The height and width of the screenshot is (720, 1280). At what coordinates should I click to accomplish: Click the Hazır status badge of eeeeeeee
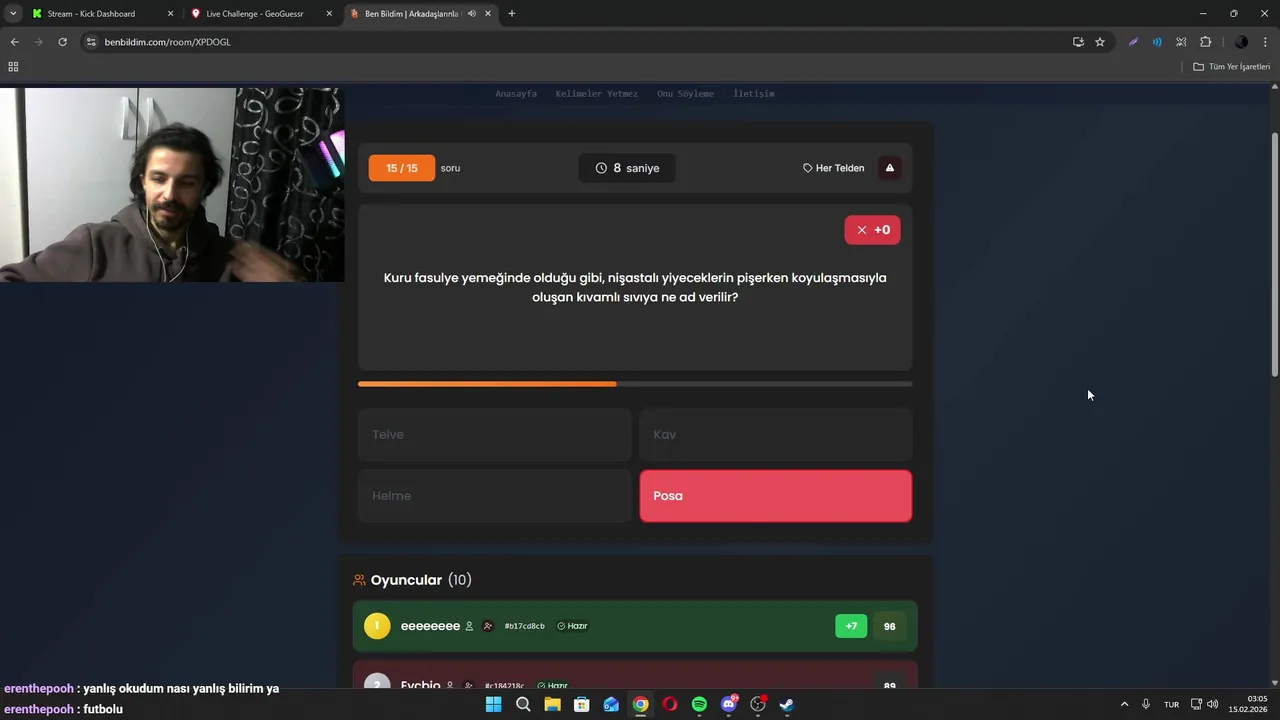pos(573,626)
